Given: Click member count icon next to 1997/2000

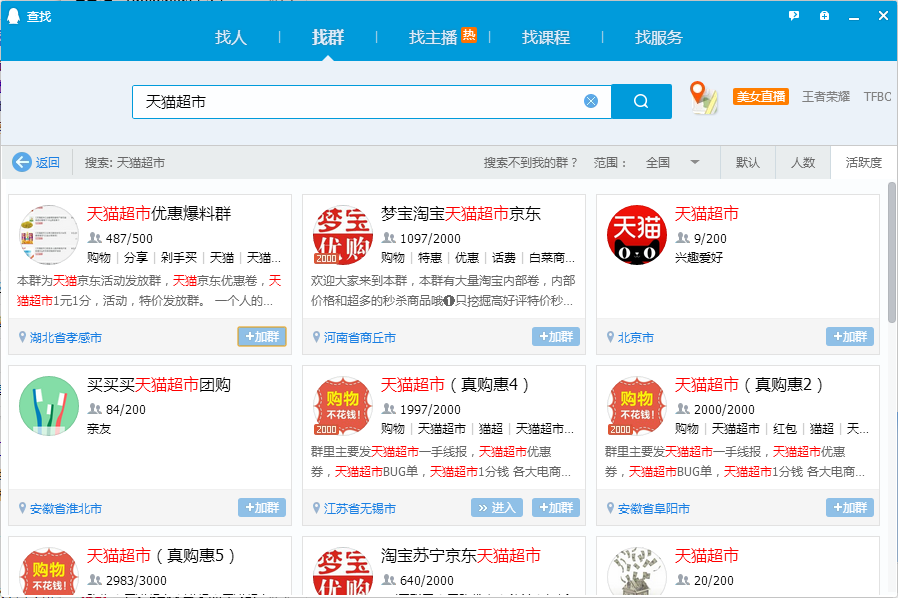Looking at the screenshot, I should 389,409.
